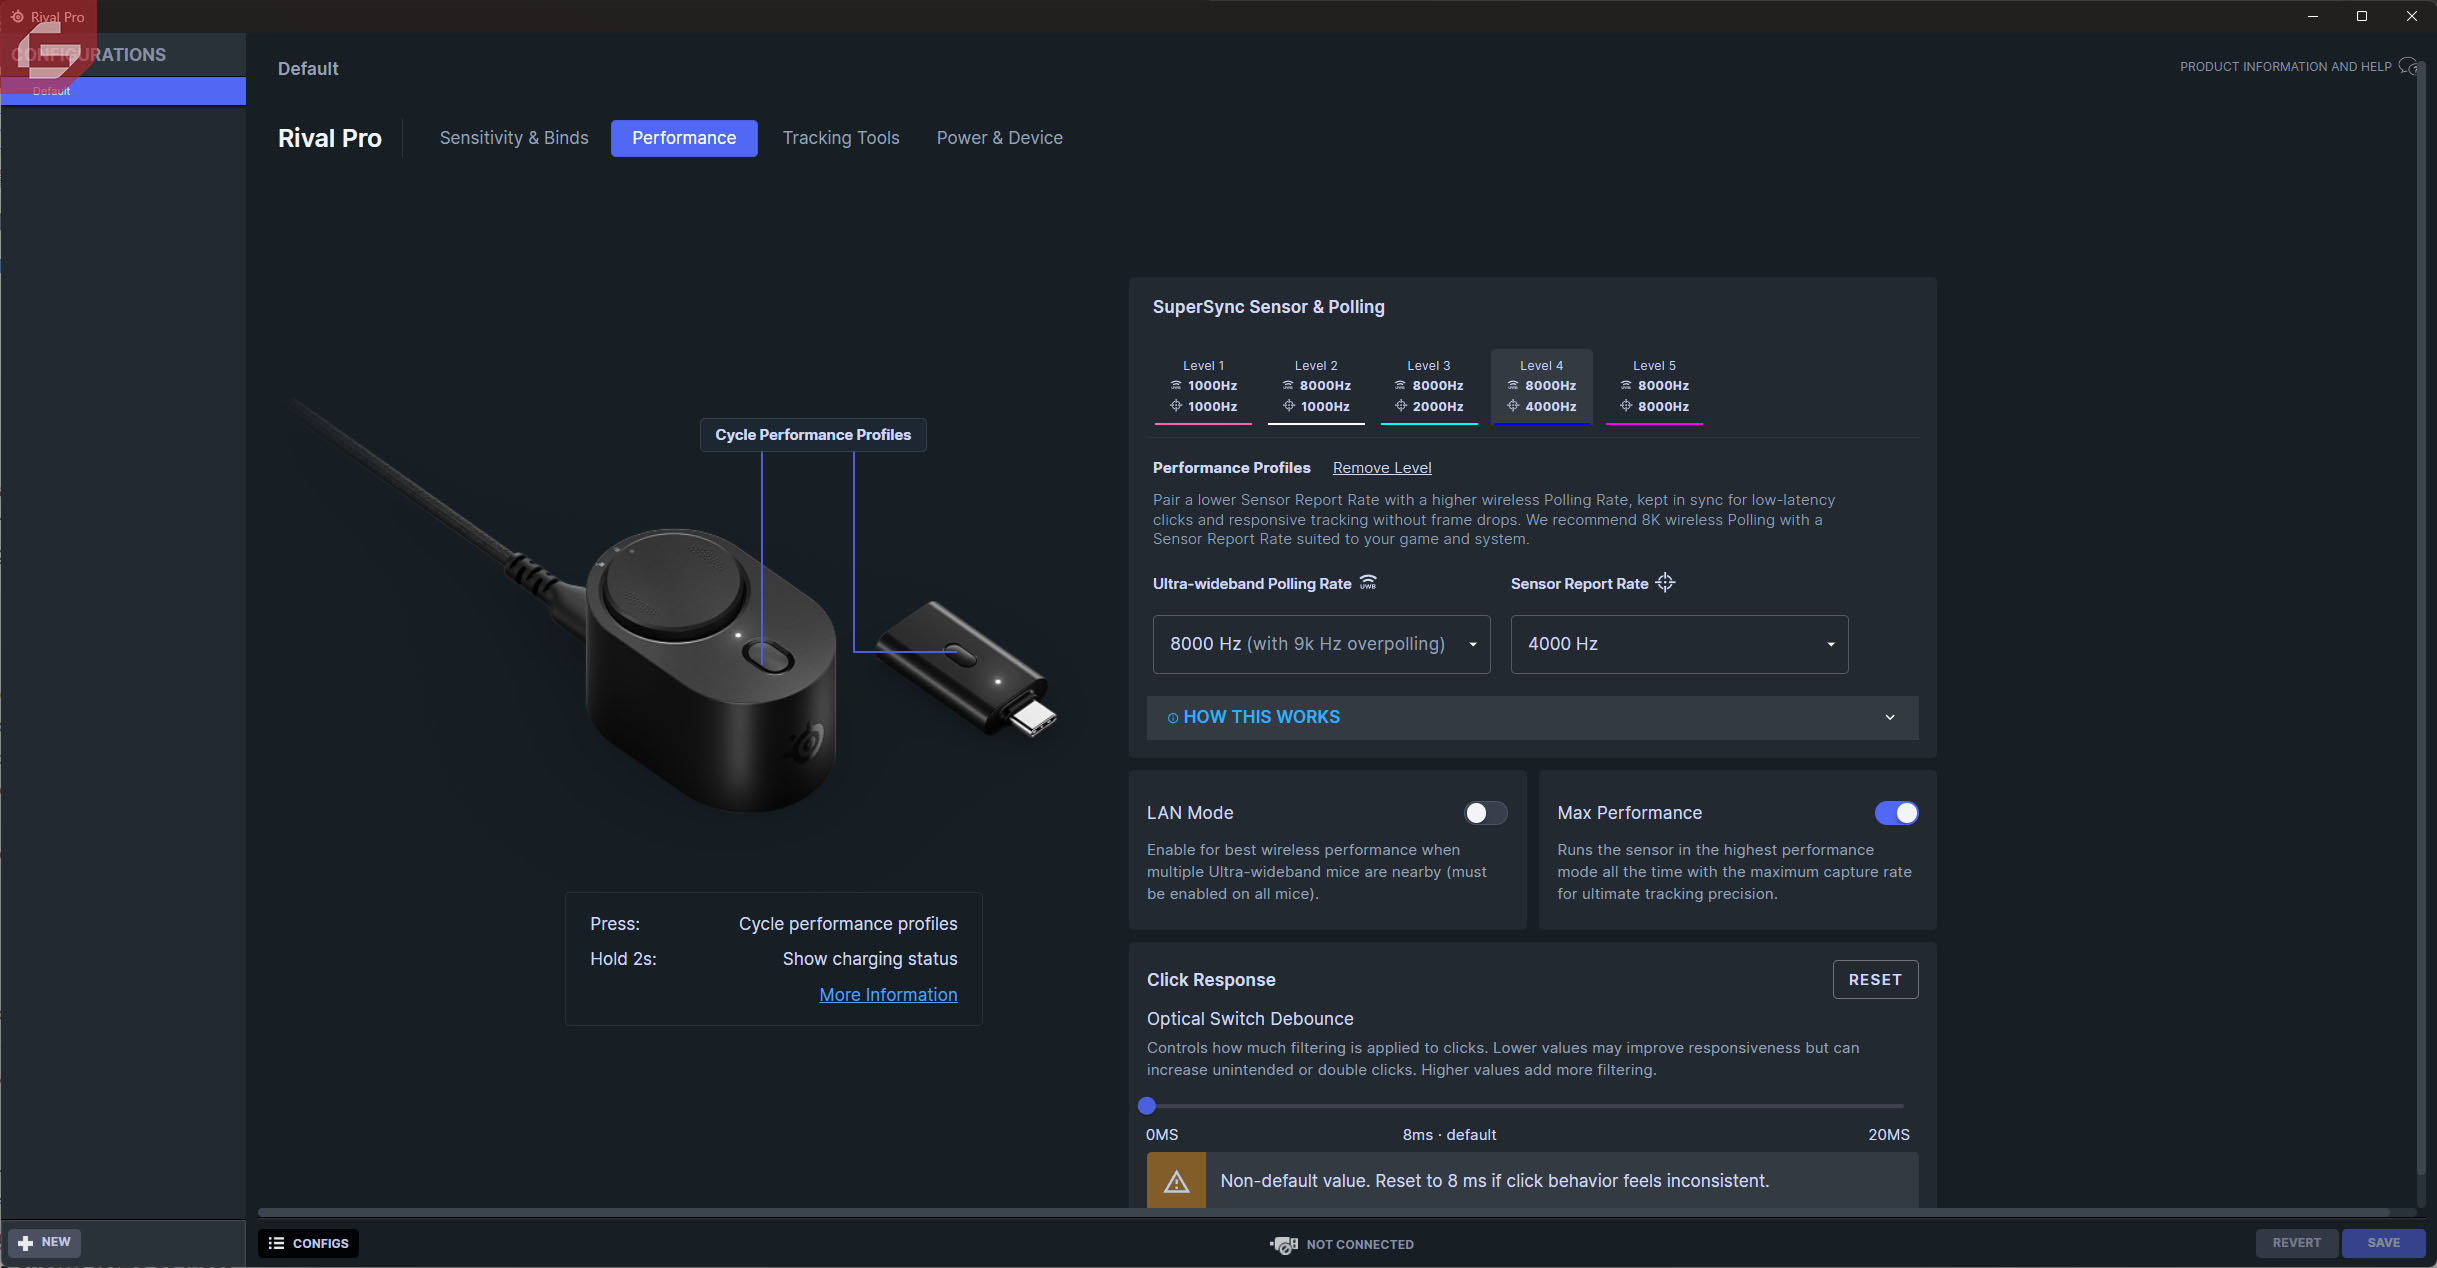Click the Save button
Screen dimensions: 2437x1268
[2383, 1243]
